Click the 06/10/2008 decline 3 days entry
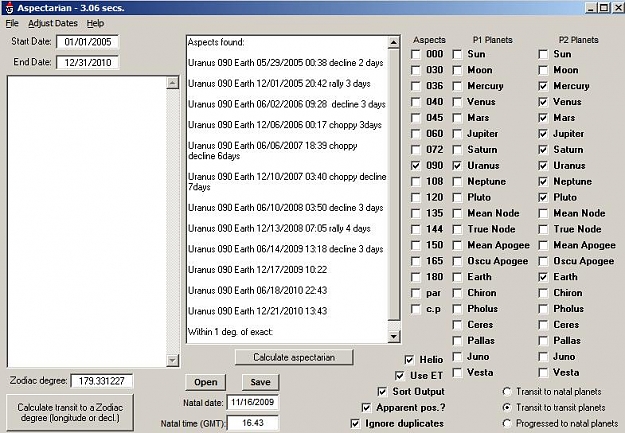Viewport: 625px width, 433px height. [285, 208]
